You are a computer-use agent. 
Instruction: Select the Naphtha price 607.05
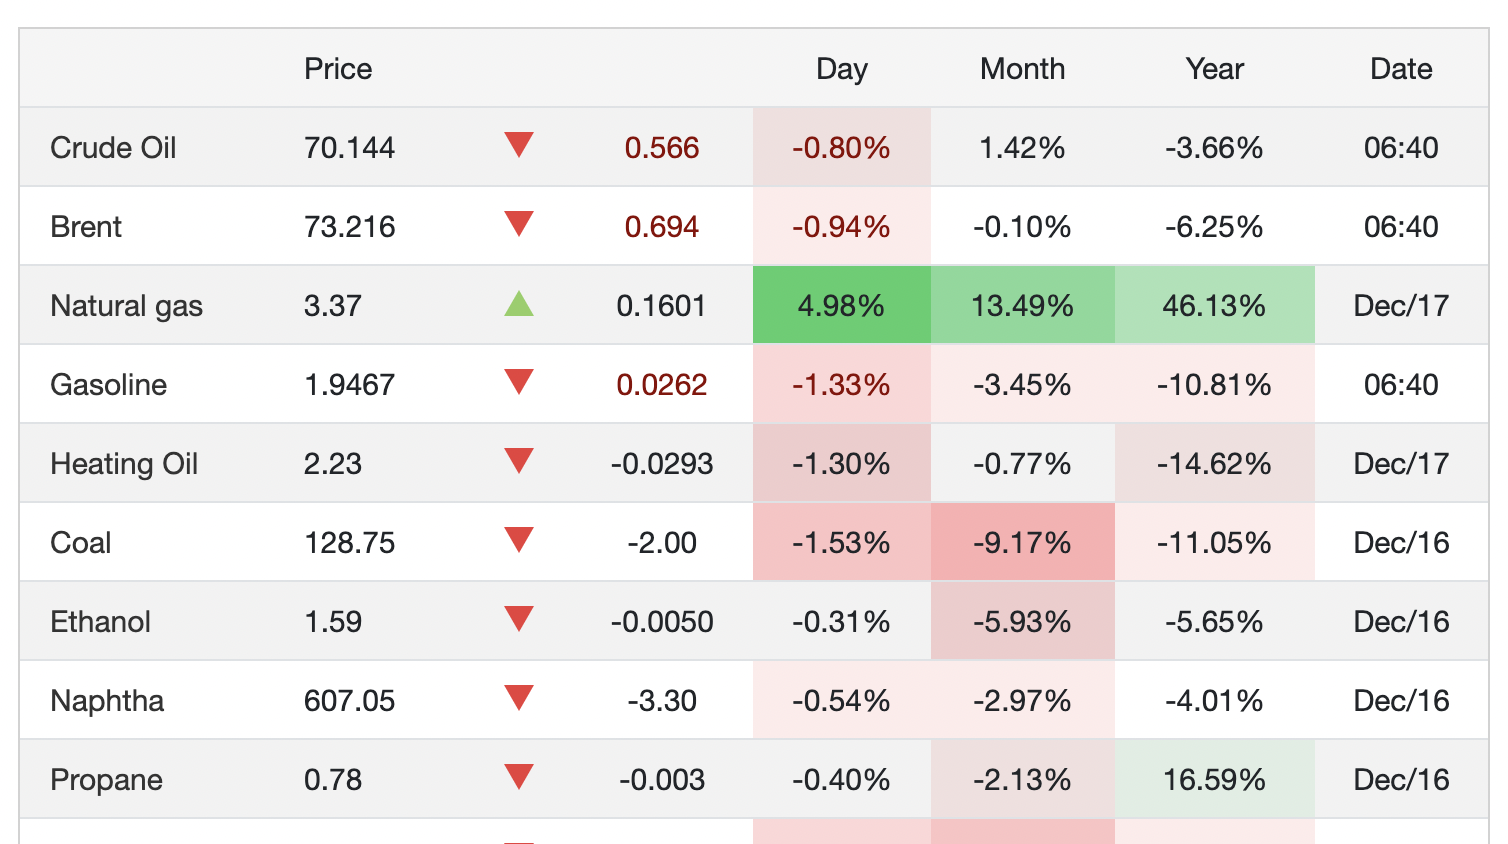[x=350, y=701]
